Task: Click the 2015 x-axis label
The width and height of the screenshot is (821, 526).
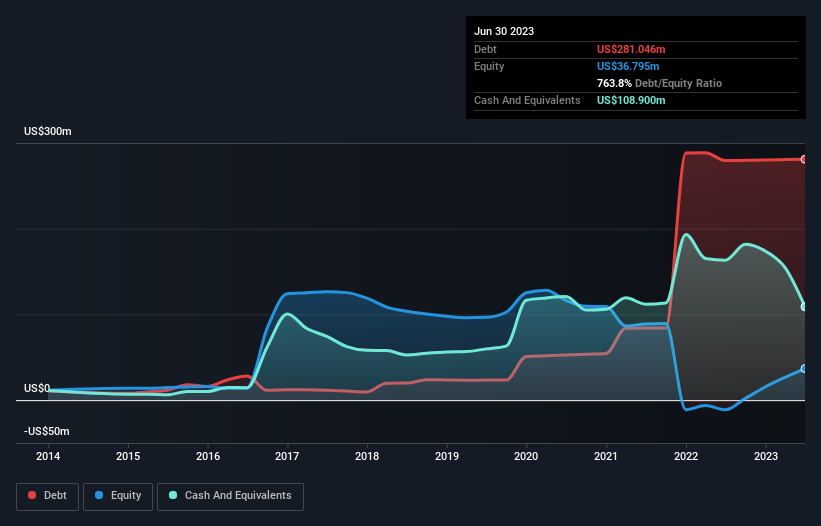Action: (128, 456)
